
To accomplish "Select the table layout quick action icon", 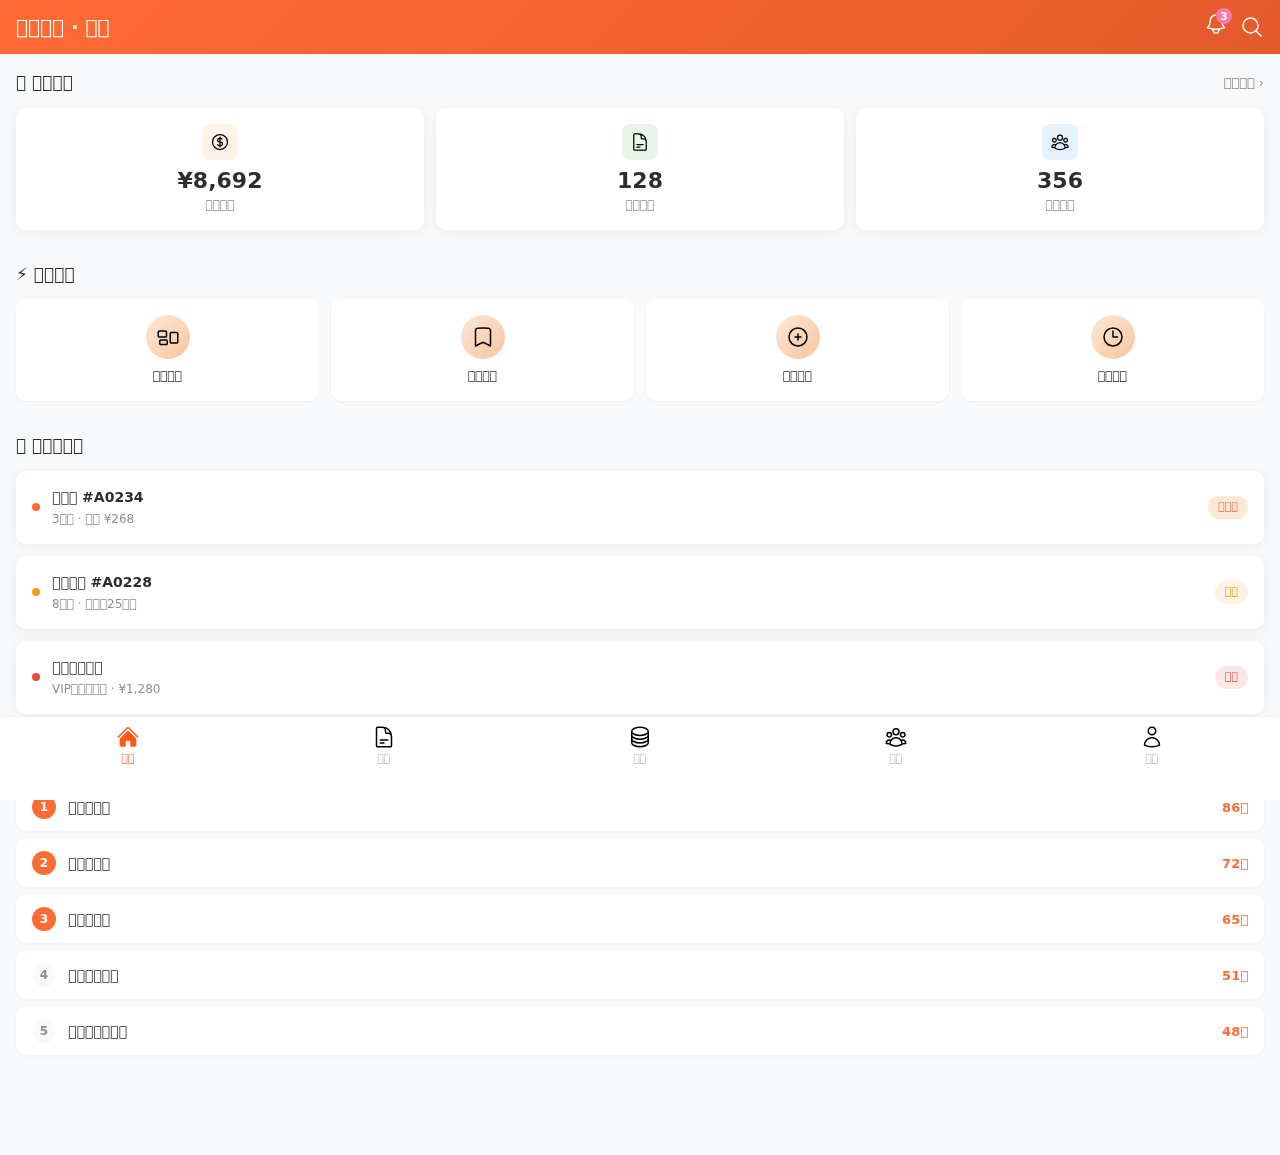I will 168,337.
